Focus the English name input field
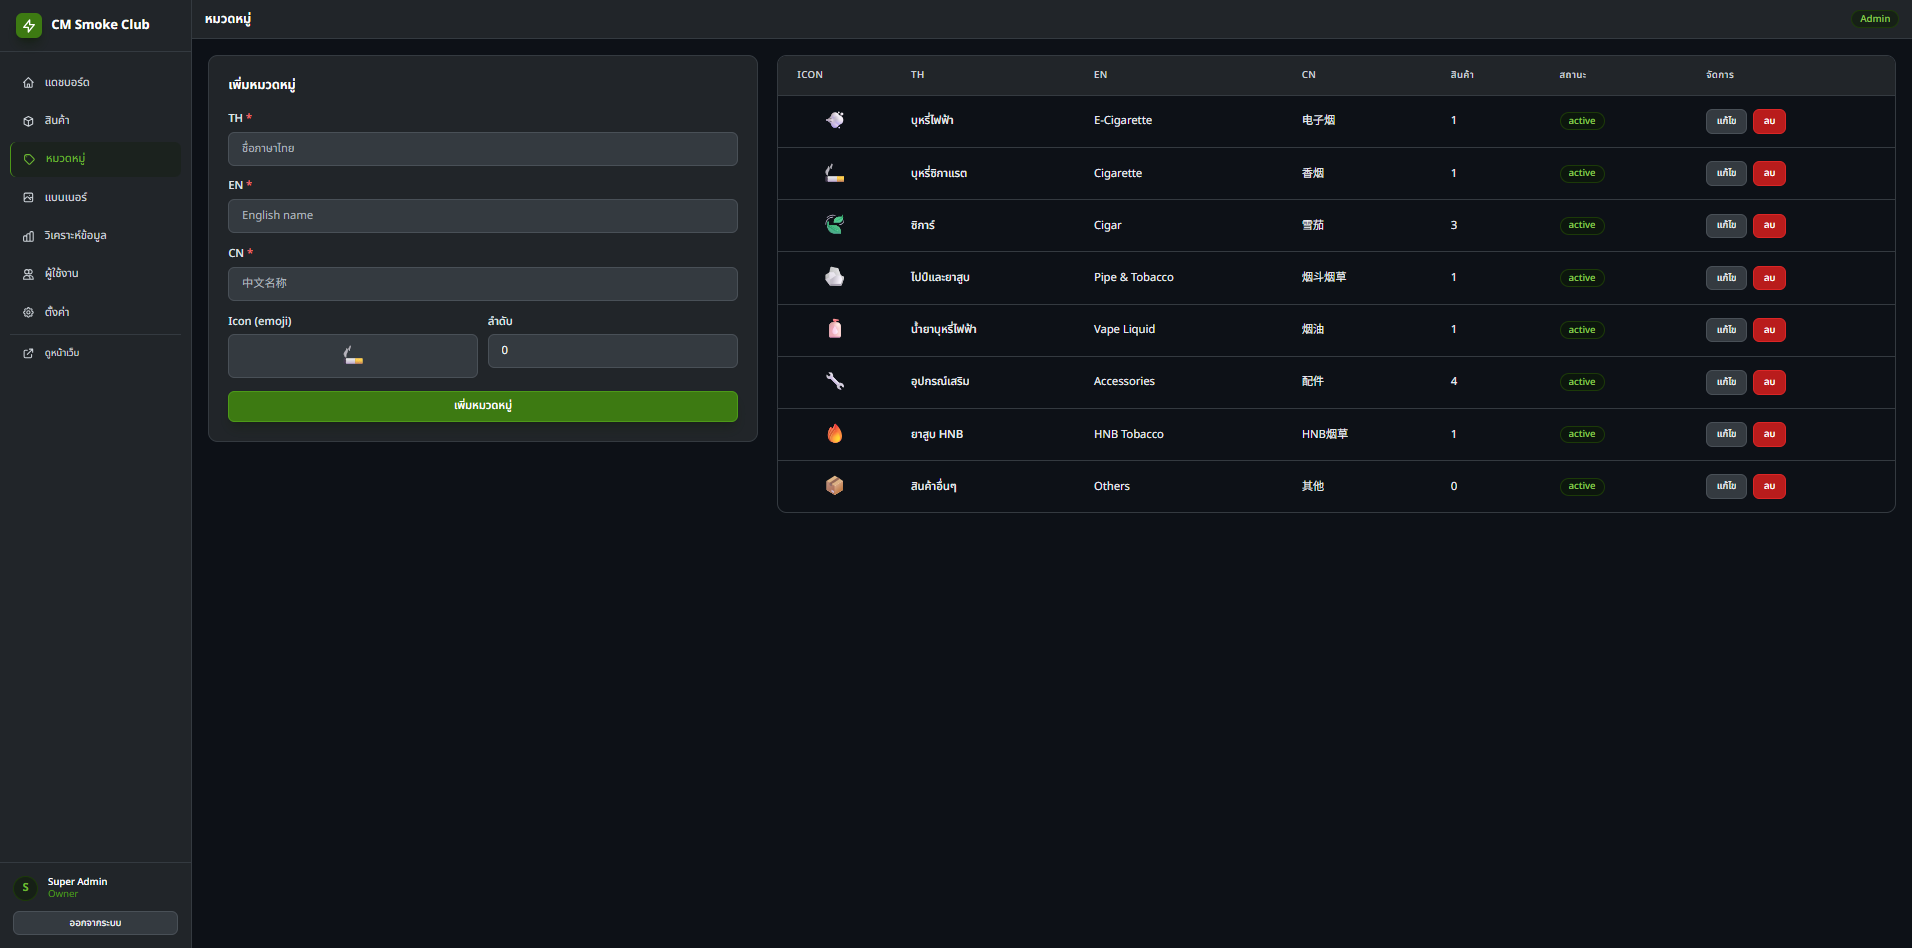This screenshot has height=948, width=1912. (x=483, y=216)
